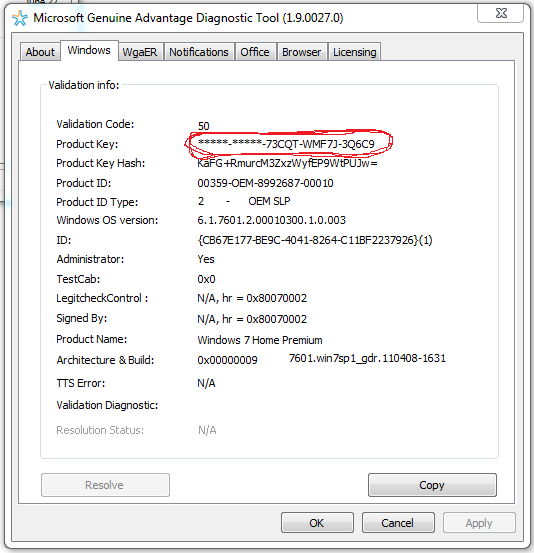Click the OEM SLP product type text
Viewport: 534px width, 553px height.
[269, 201]
